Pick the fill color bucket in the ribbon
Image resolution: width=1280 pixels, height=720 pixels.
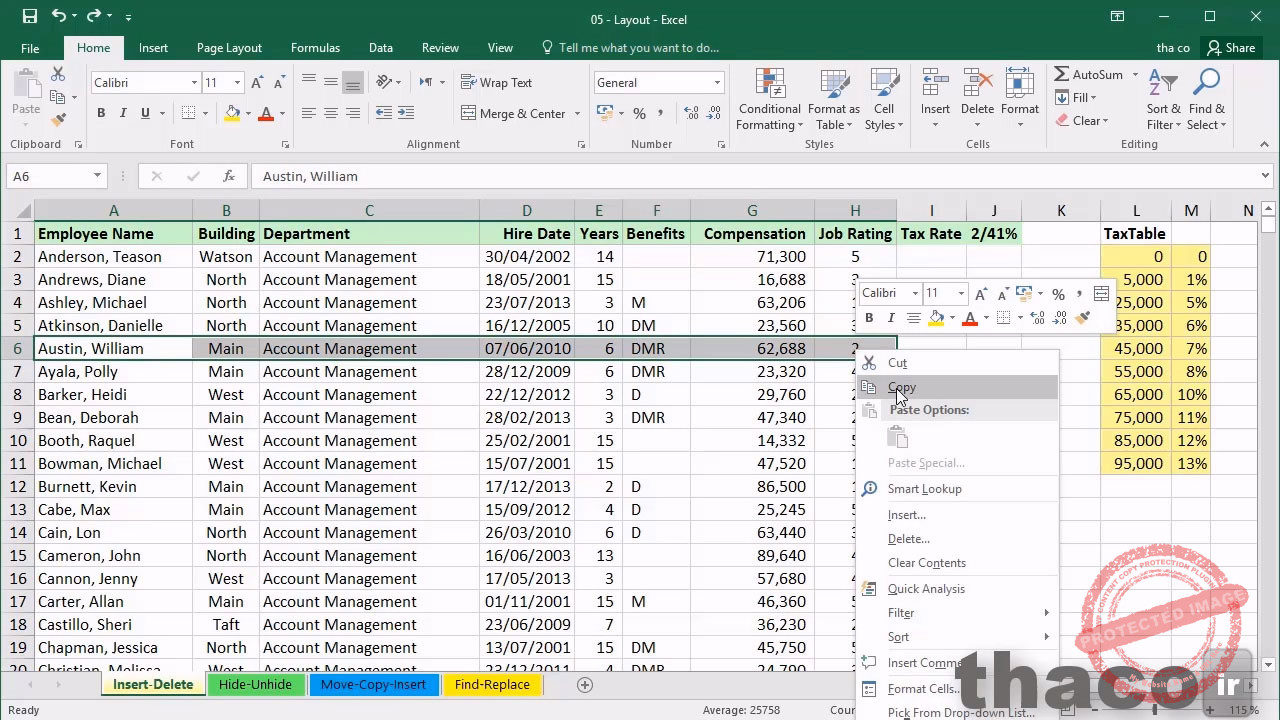(x=232, y=113)
